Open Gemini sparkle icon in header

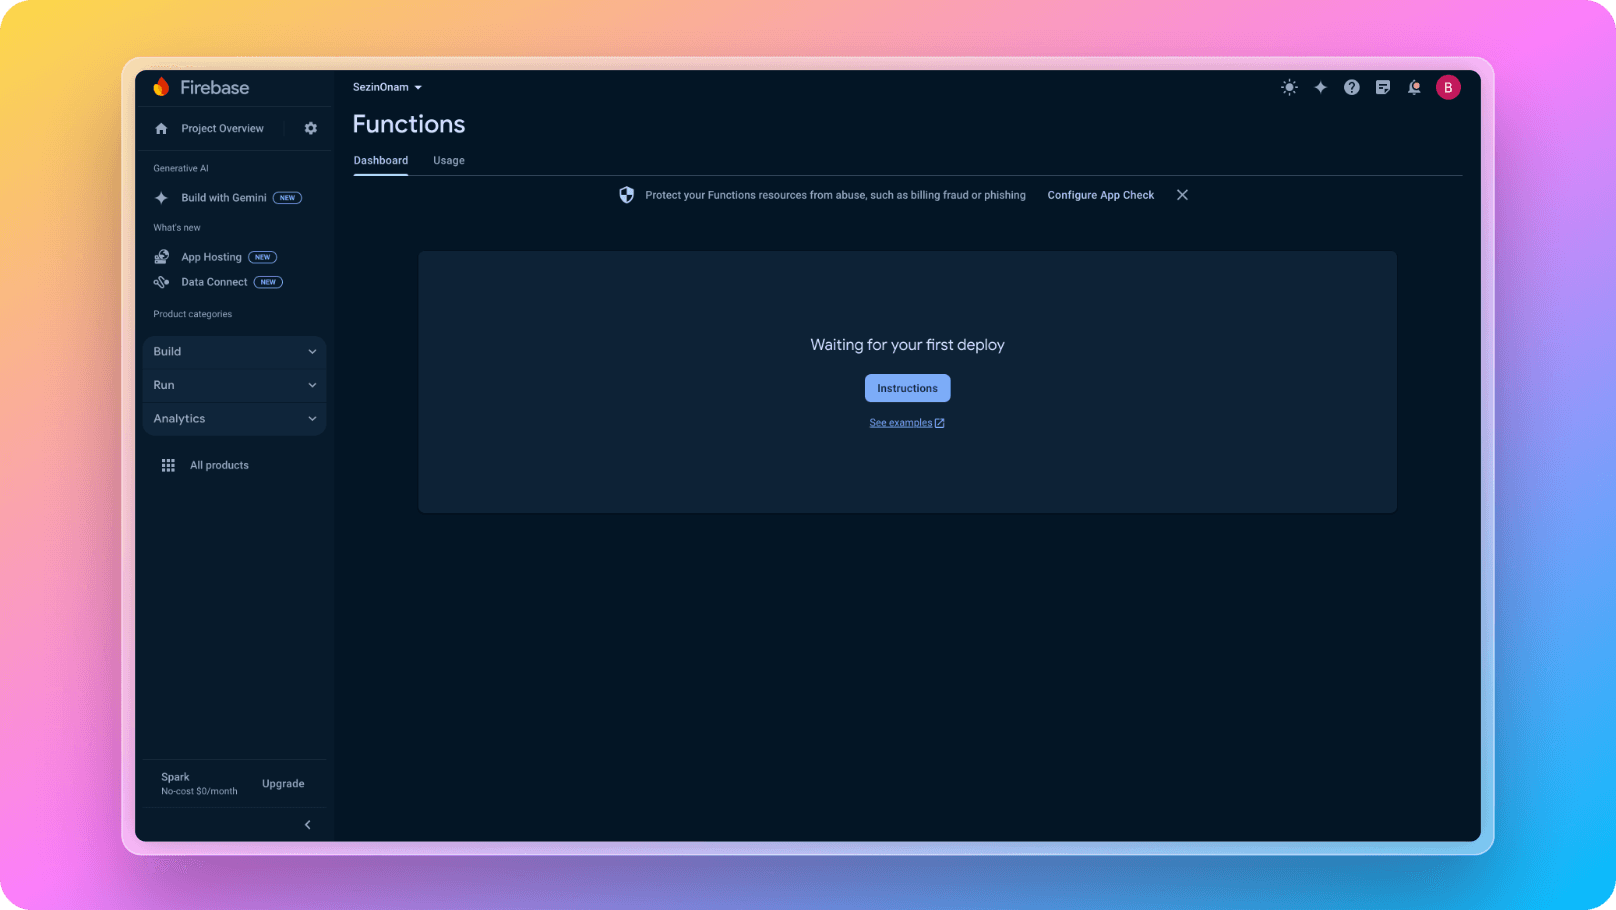tap(1320, 87)
